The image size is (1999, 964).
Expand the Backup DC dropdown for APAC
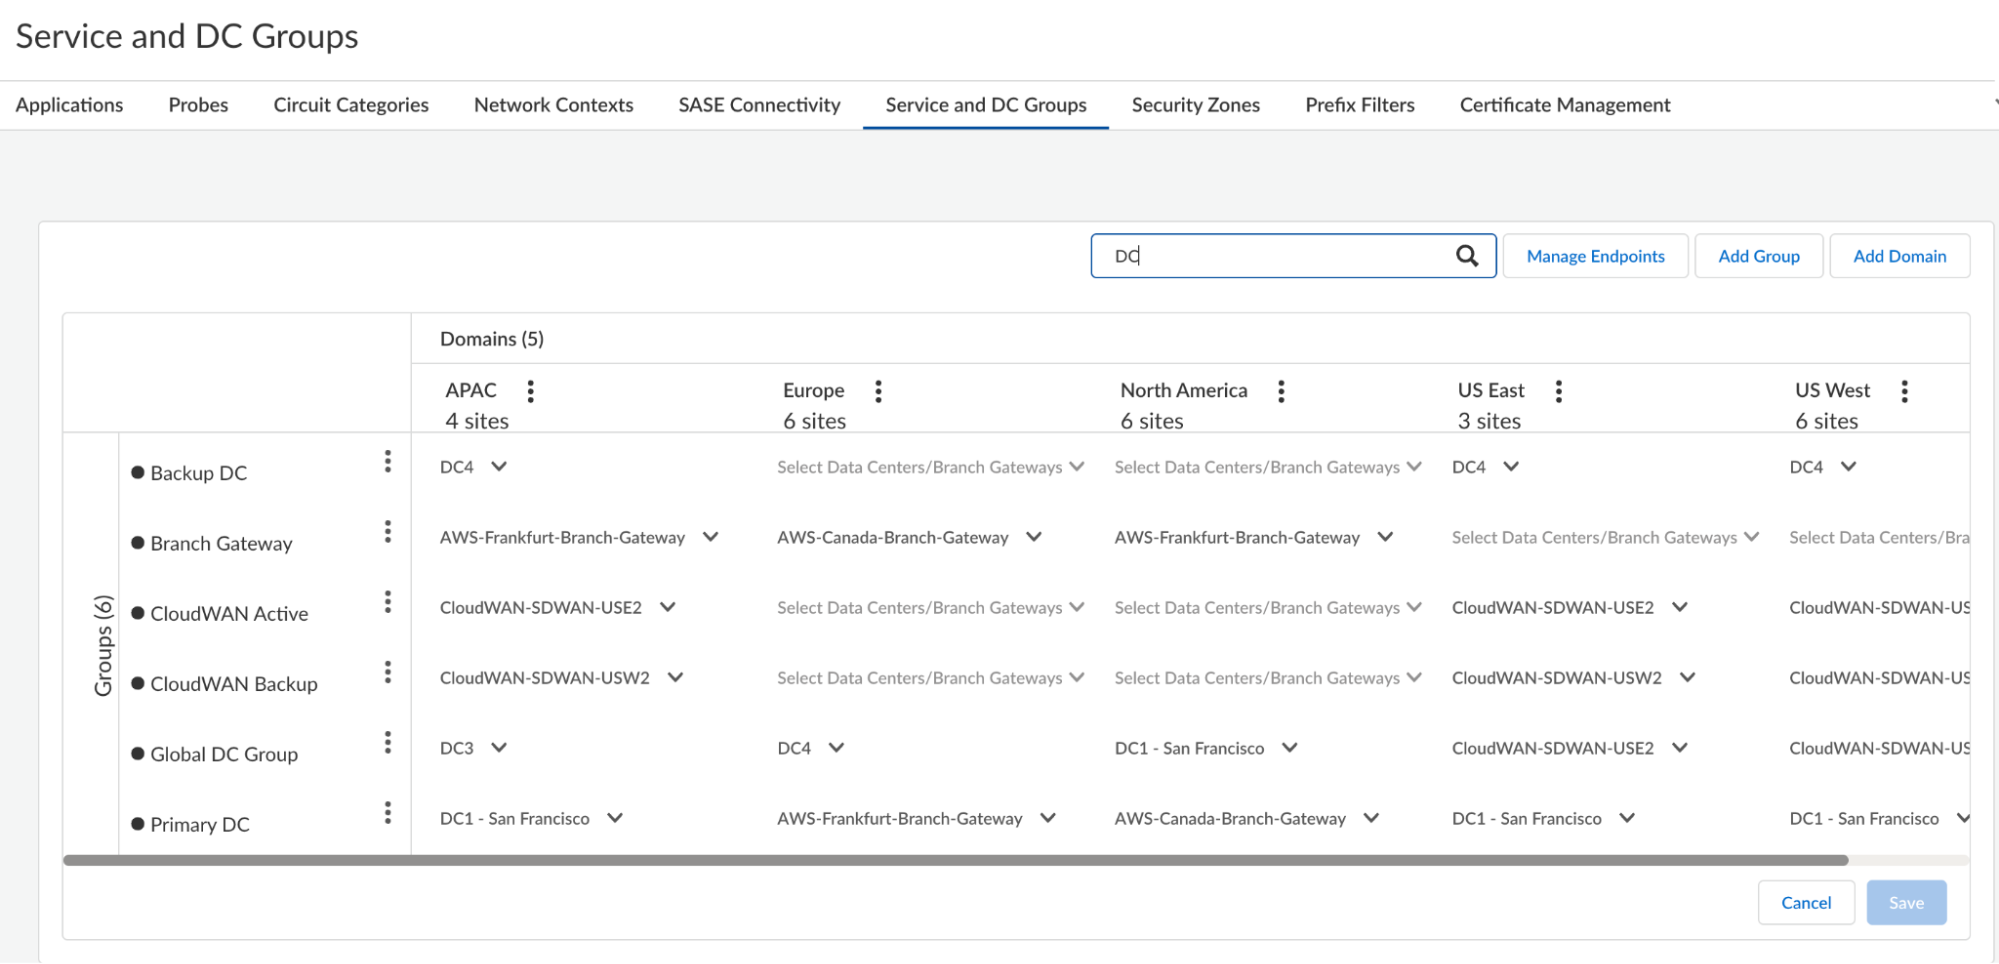tap(498, 467)
